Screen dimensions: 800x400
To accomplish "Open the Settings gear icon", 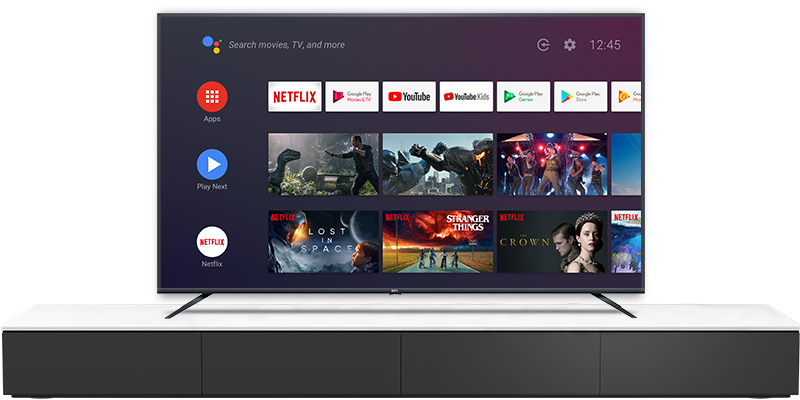I will click(x=569, y=45).
